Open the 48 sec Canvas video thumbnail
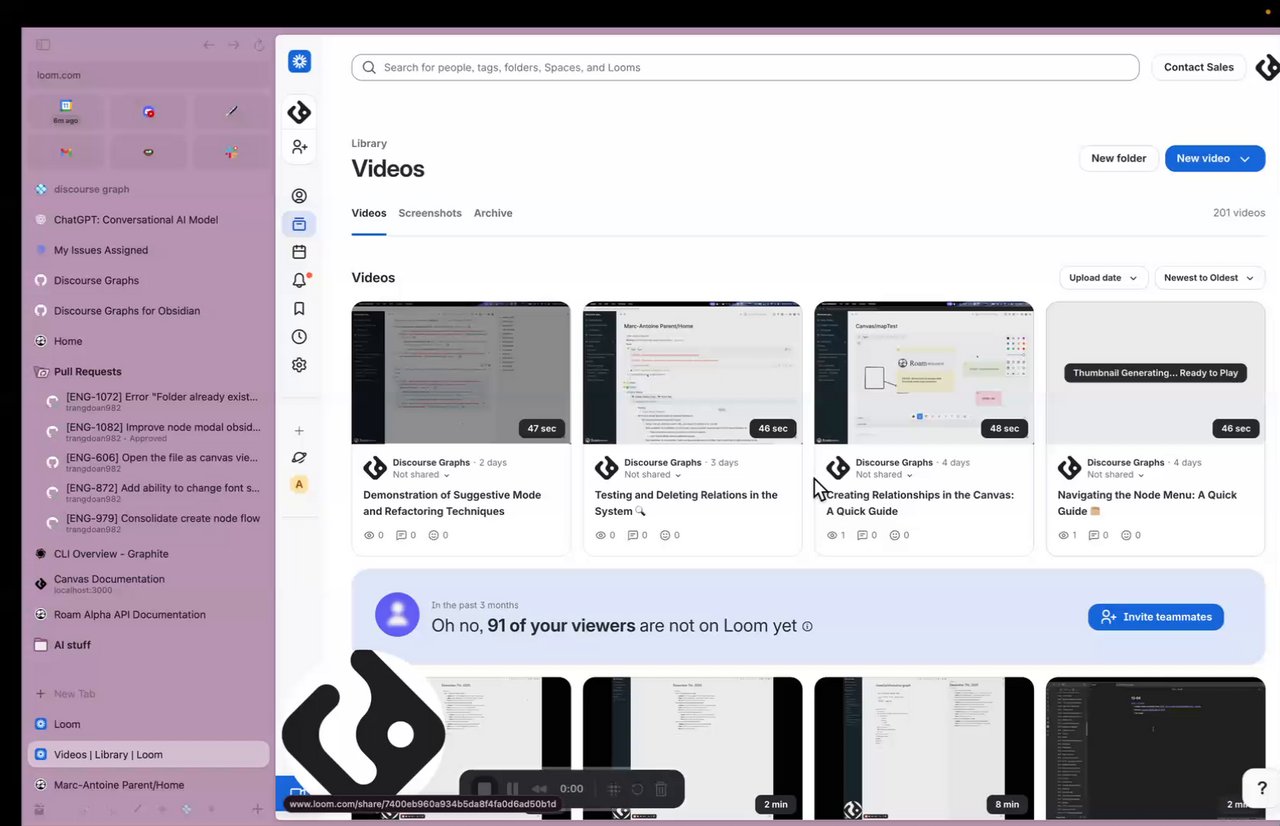This screenshot has height=826, width=1280. tap(924, 372)
